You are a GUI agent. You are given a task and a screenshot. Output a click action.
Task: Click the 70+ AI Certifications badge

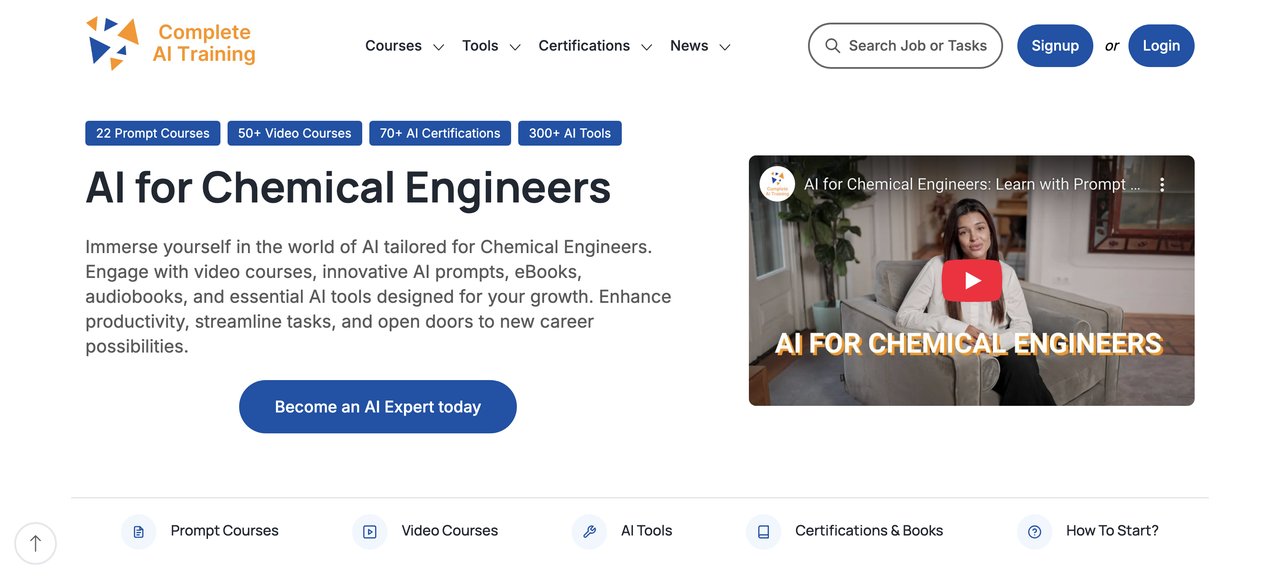point(440,133)
